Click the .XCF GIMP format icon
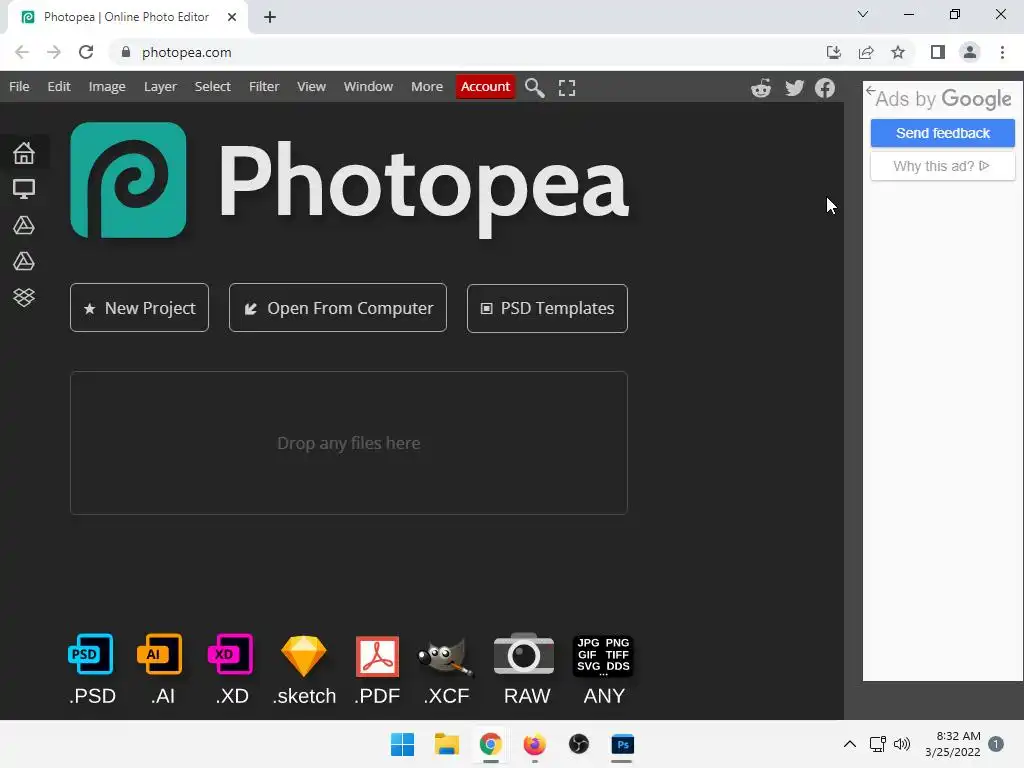1024x768 pixels. tap(446, 656)
